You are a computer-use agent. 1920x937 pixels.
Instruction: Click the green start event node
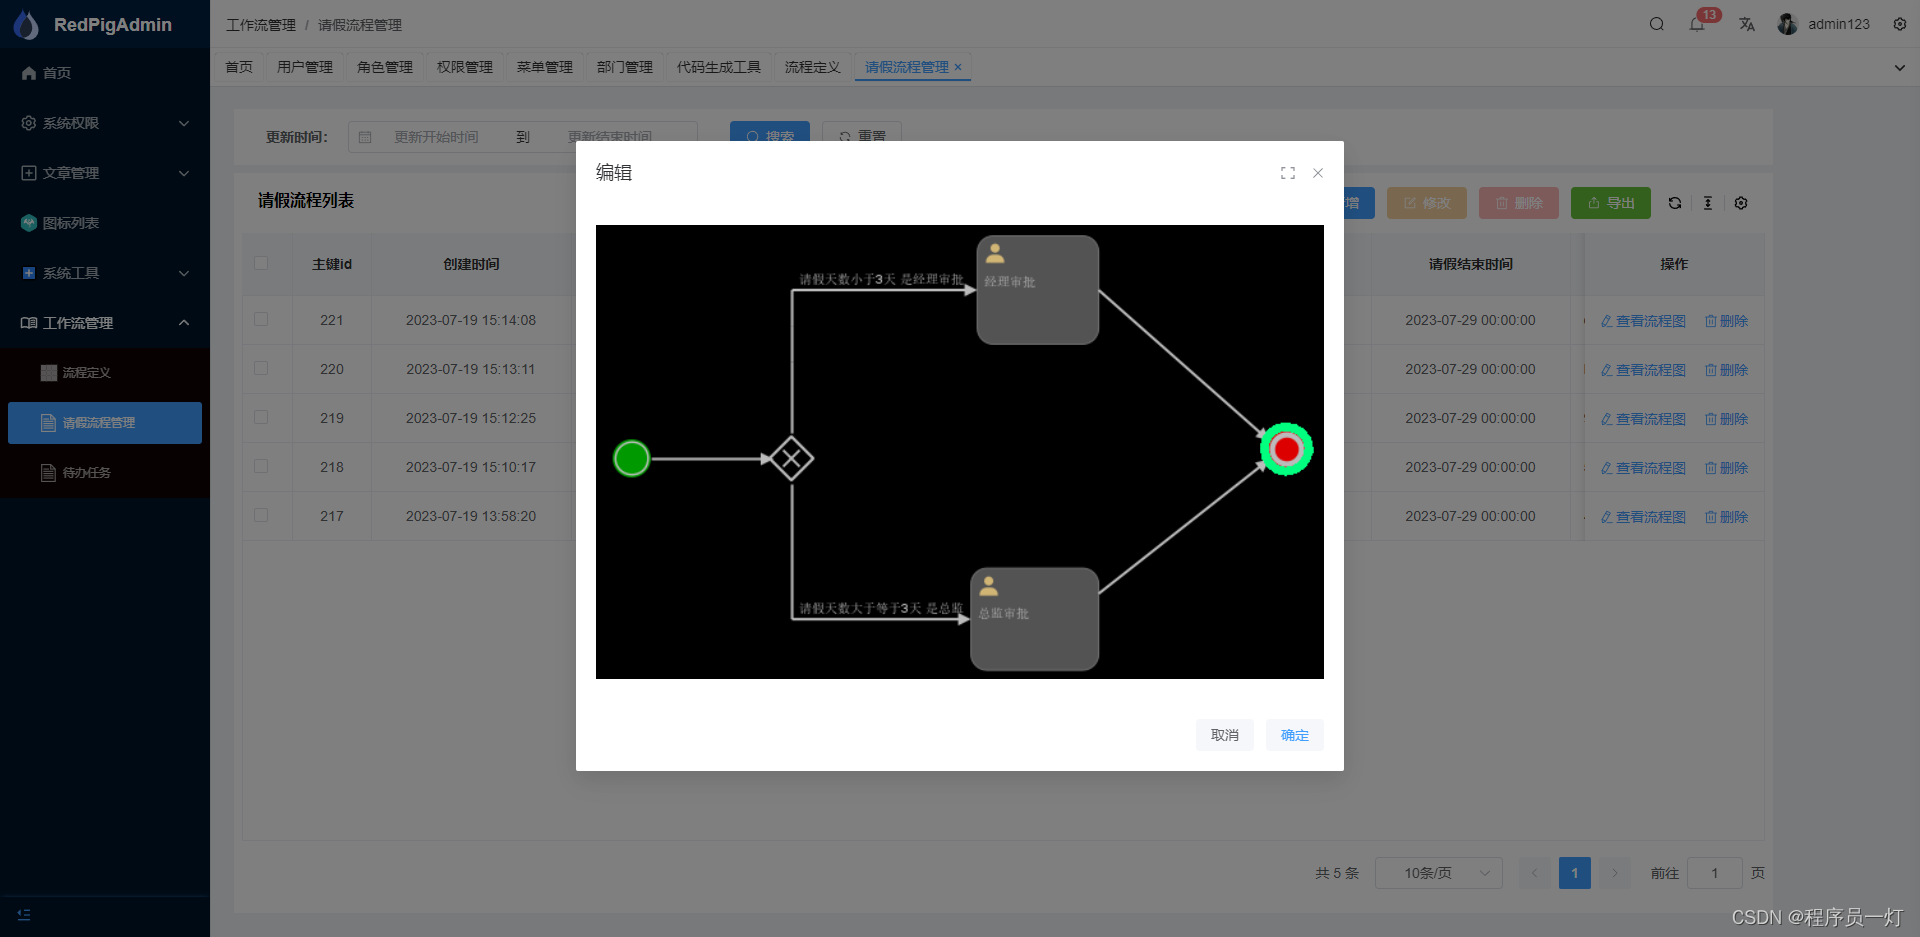tap(632, 459)
